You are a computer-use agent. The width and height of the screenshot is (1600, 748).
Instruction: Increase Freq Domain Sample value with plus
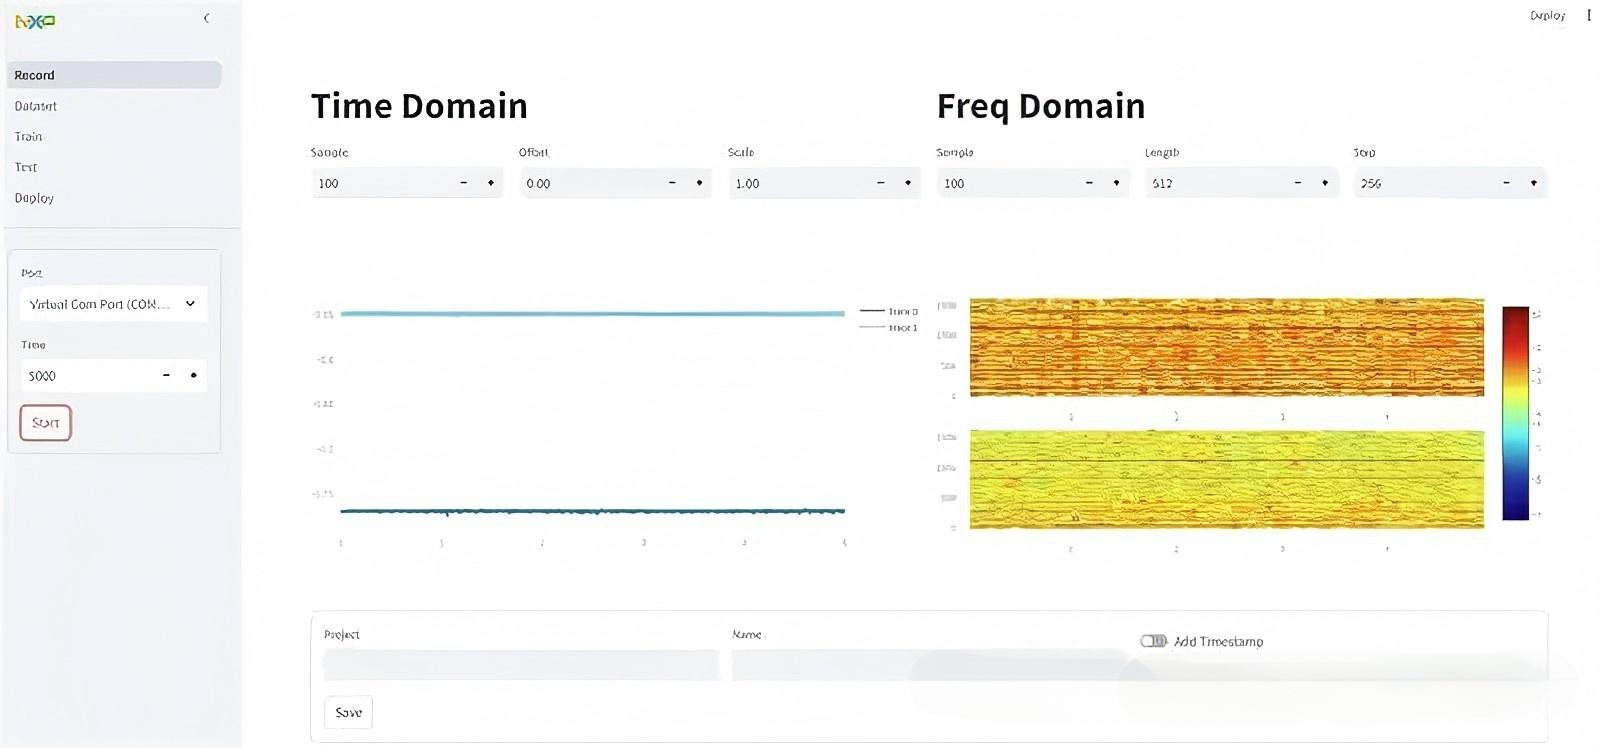(x=1116, y=183)
